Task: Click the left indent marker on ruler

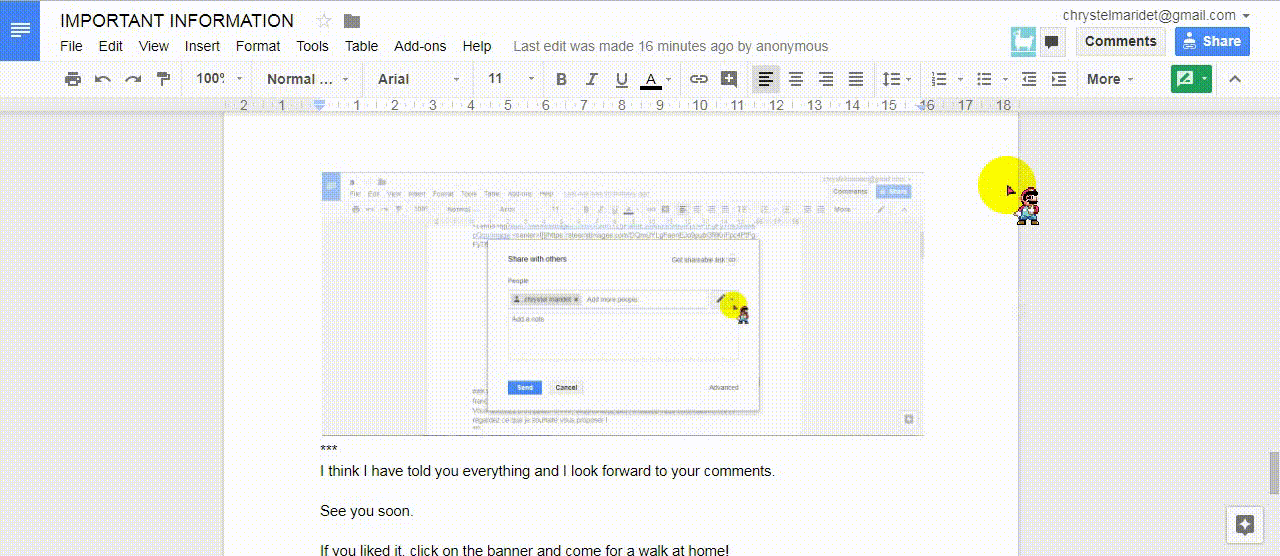Action: (320, 106)
